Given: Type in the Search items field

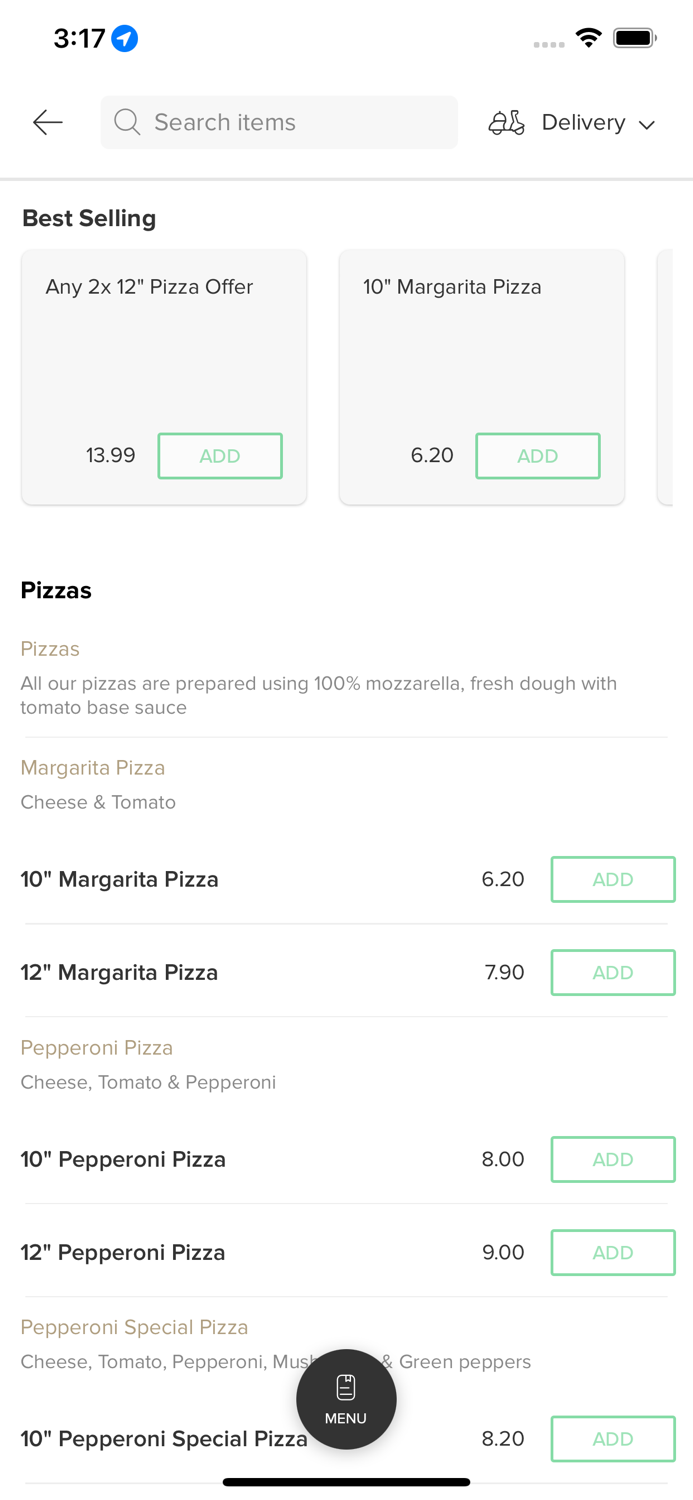Looking at the screenshot, I should click(x=290, y=122).
